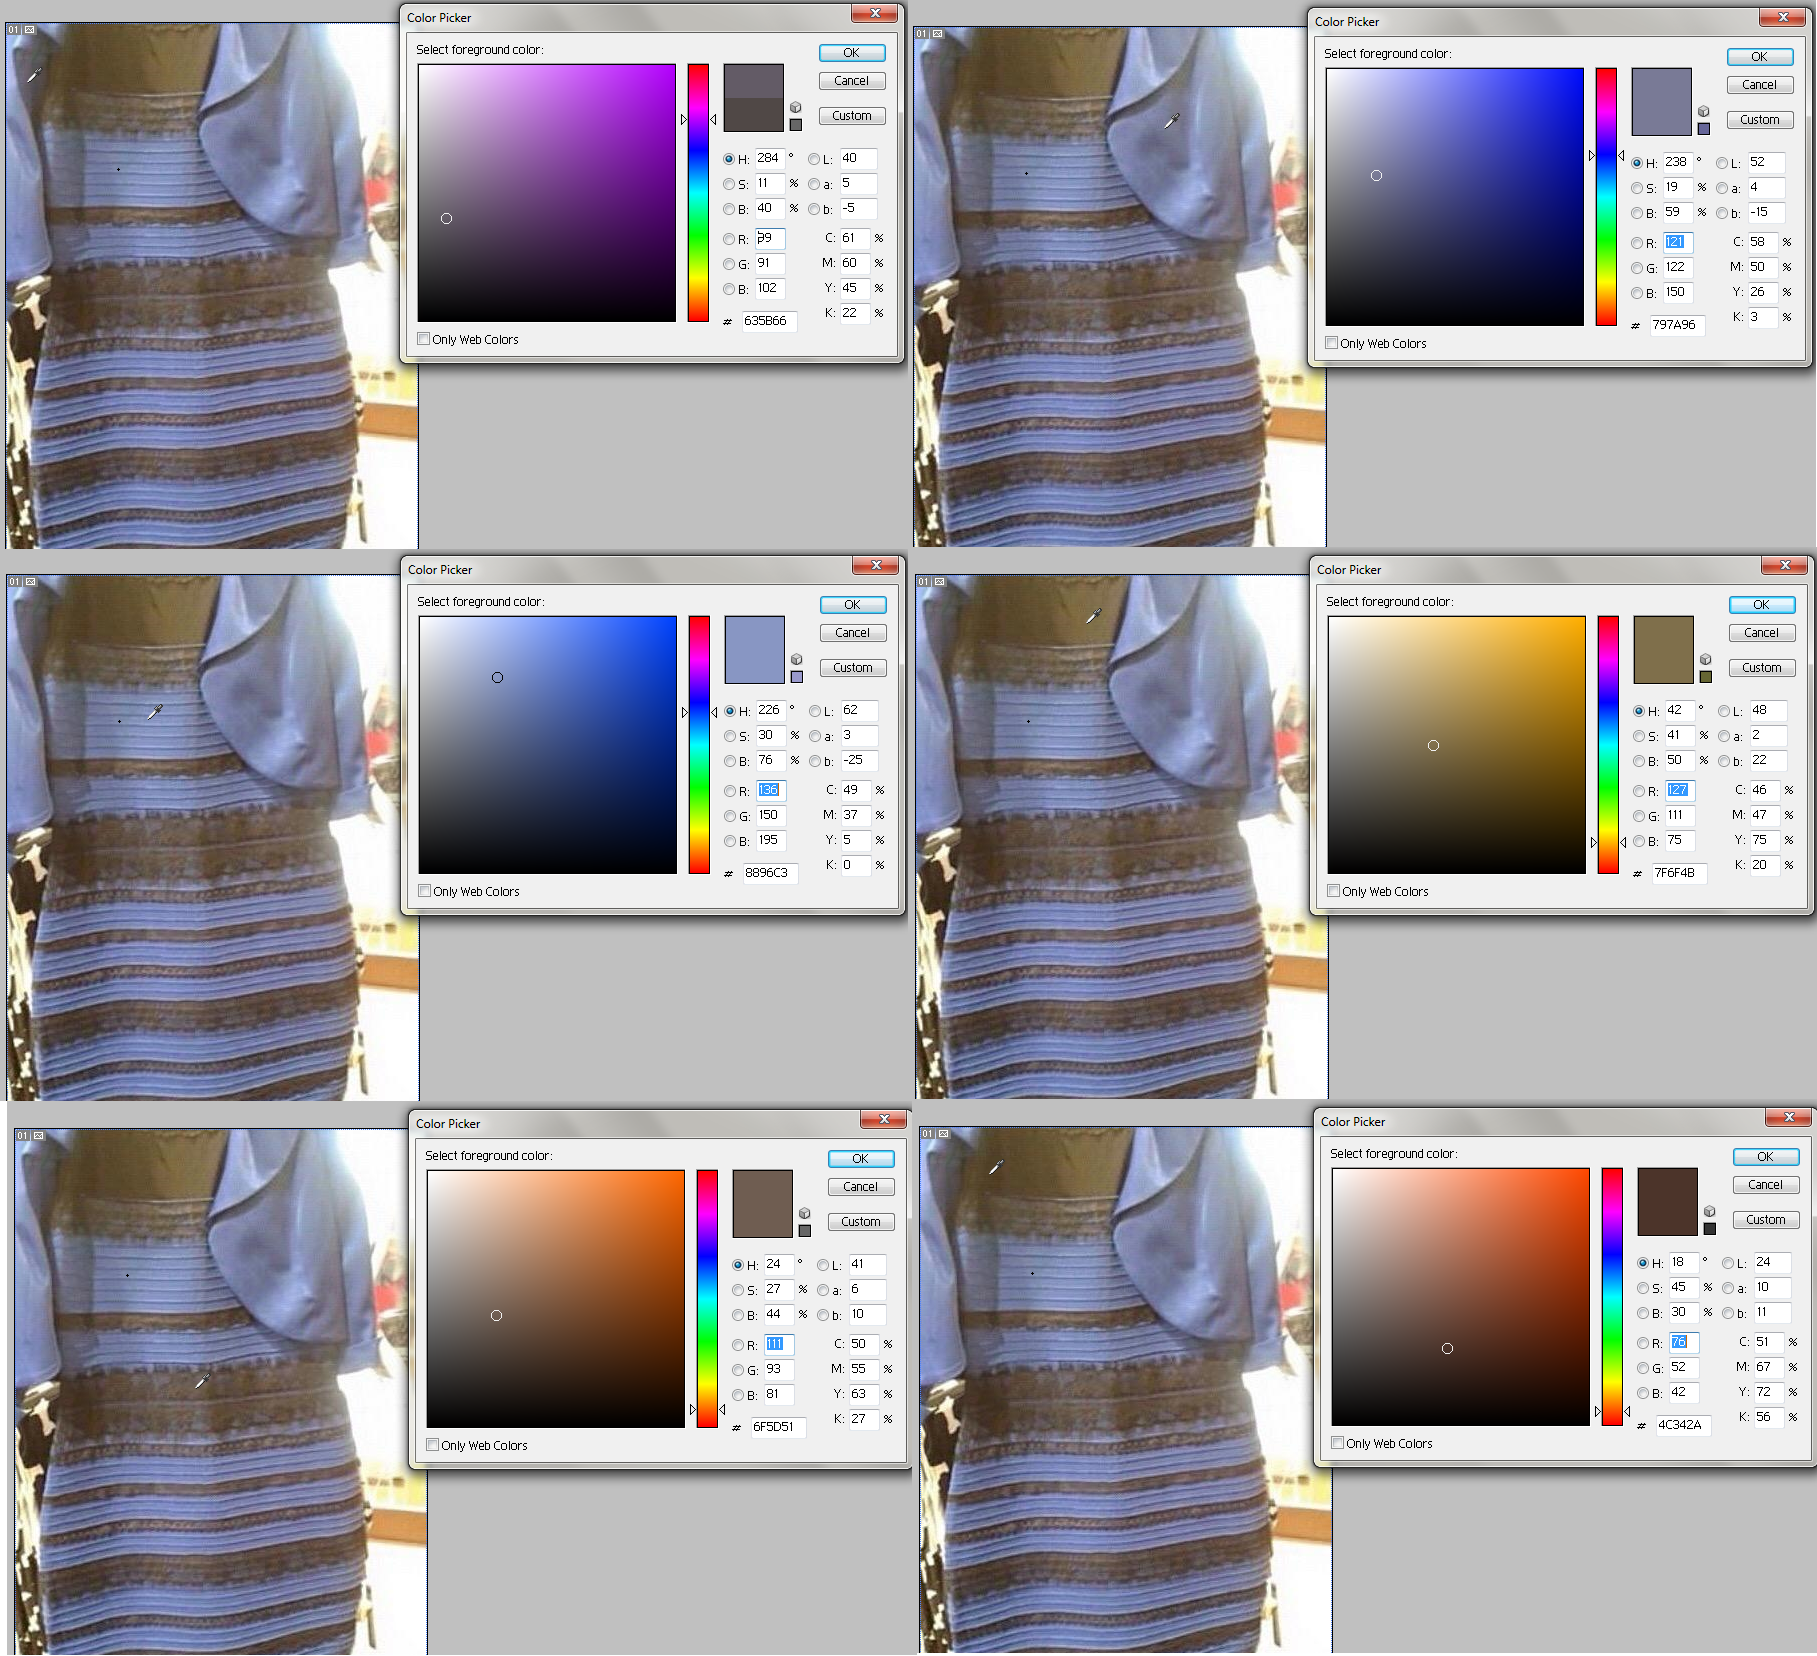This screenshot has width=1817, height=1656.
Task: Enable Only Web Colors in the 635B66 picker
Action: (424, 339)
